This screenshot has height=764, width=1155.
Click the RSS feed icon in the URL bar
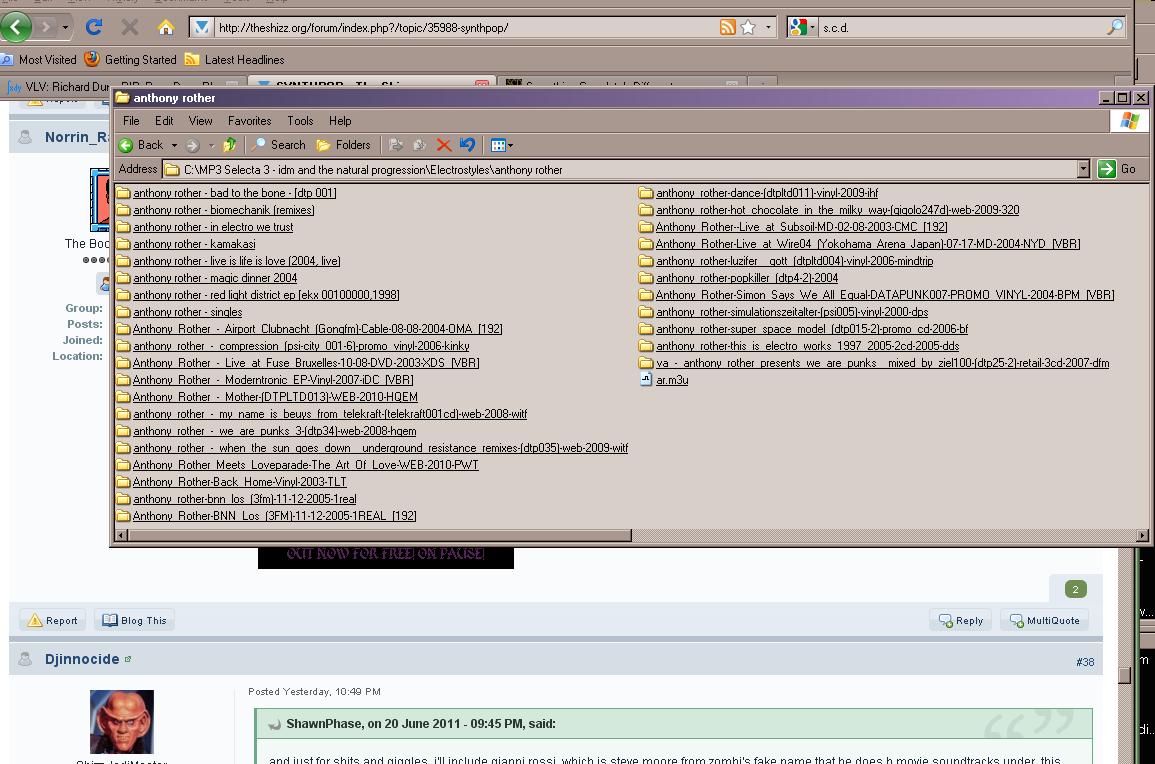click(x=728, y=27)
